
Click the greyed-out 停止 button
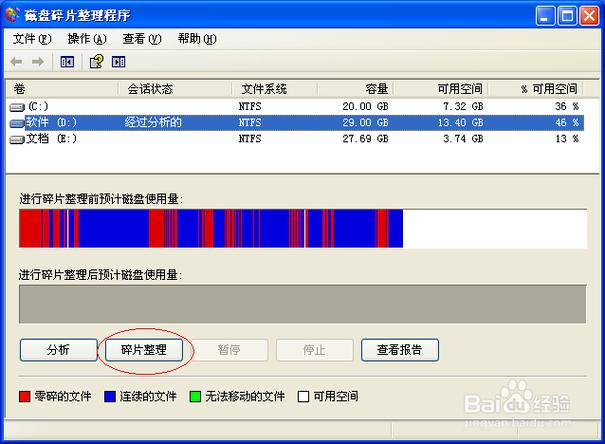pos(314,350)
